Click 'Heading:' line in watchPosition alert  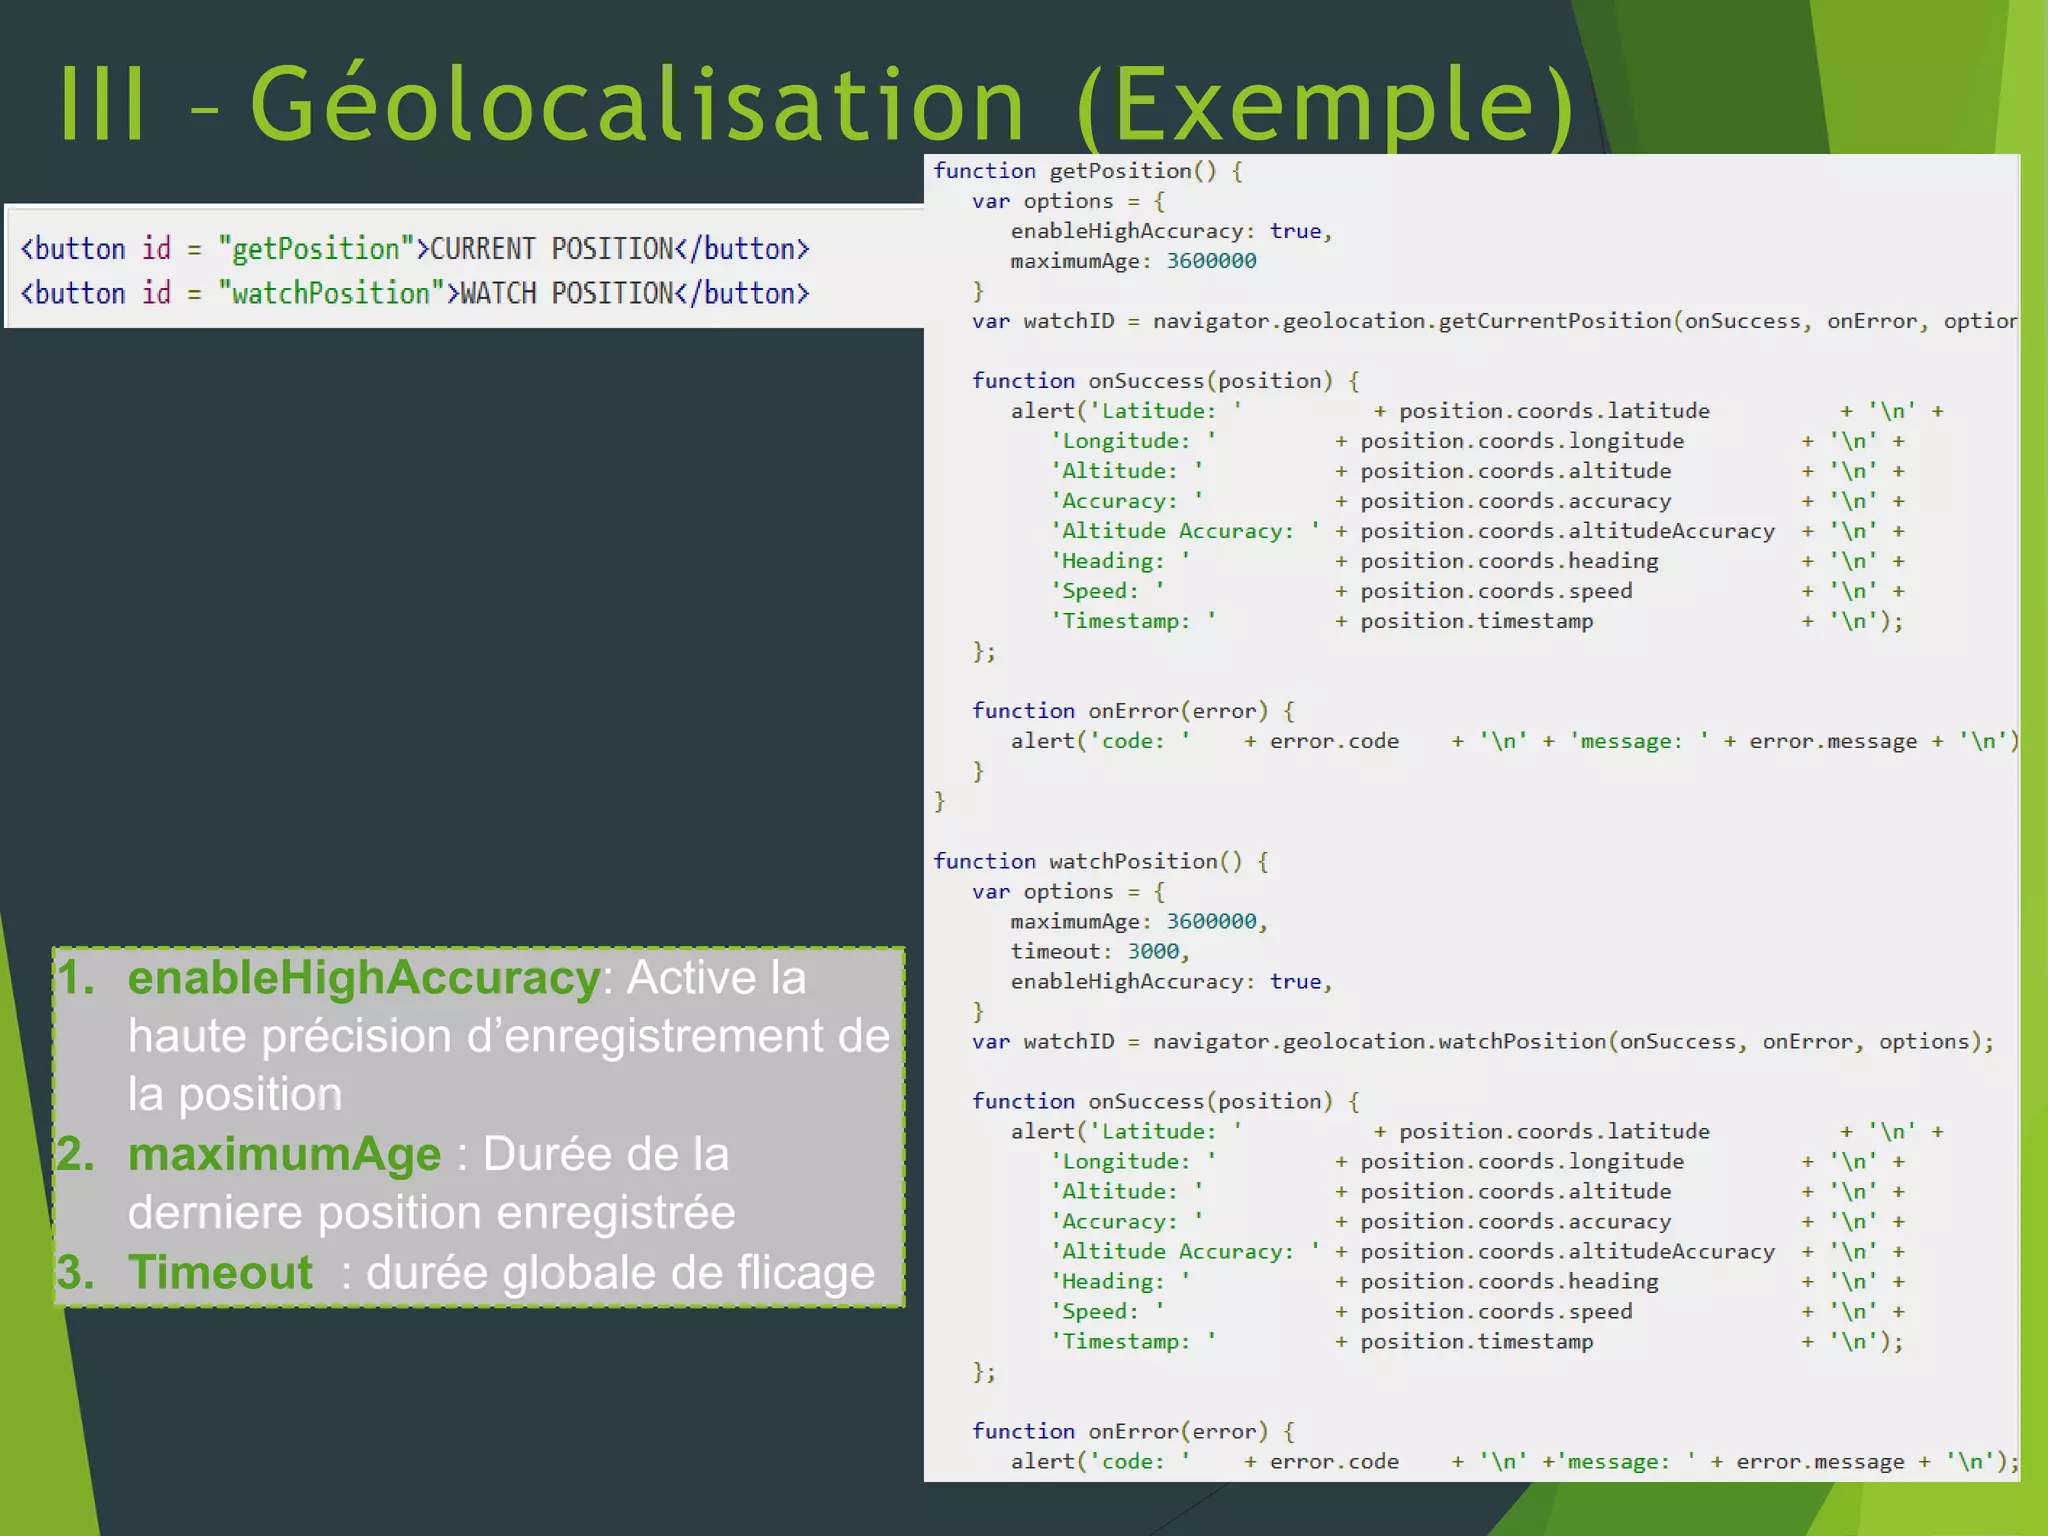point(1478,1281)
